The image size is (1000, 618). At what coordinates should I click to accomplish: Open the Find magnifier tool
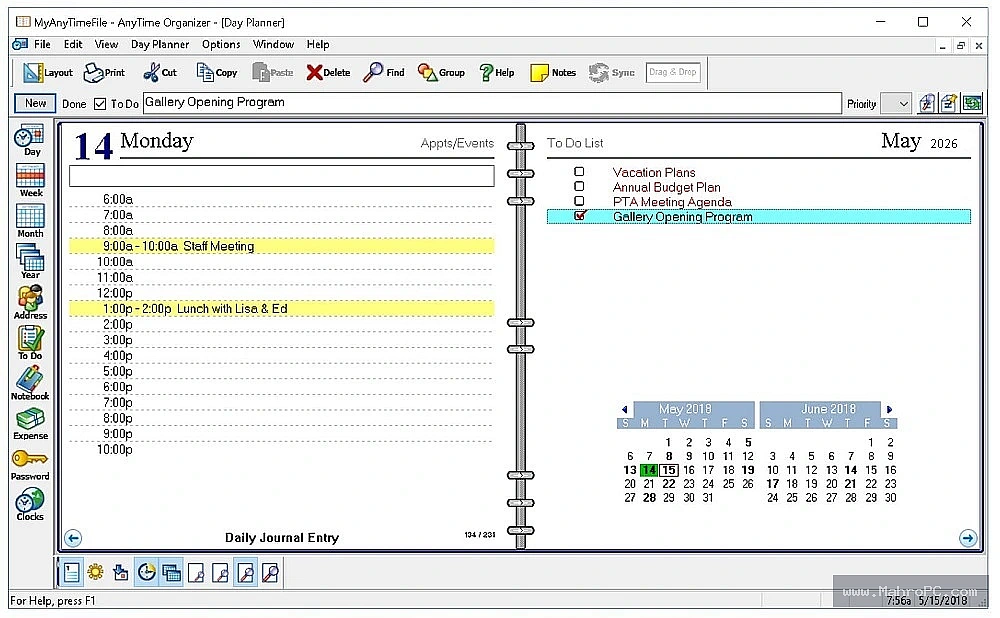[383, 73]
